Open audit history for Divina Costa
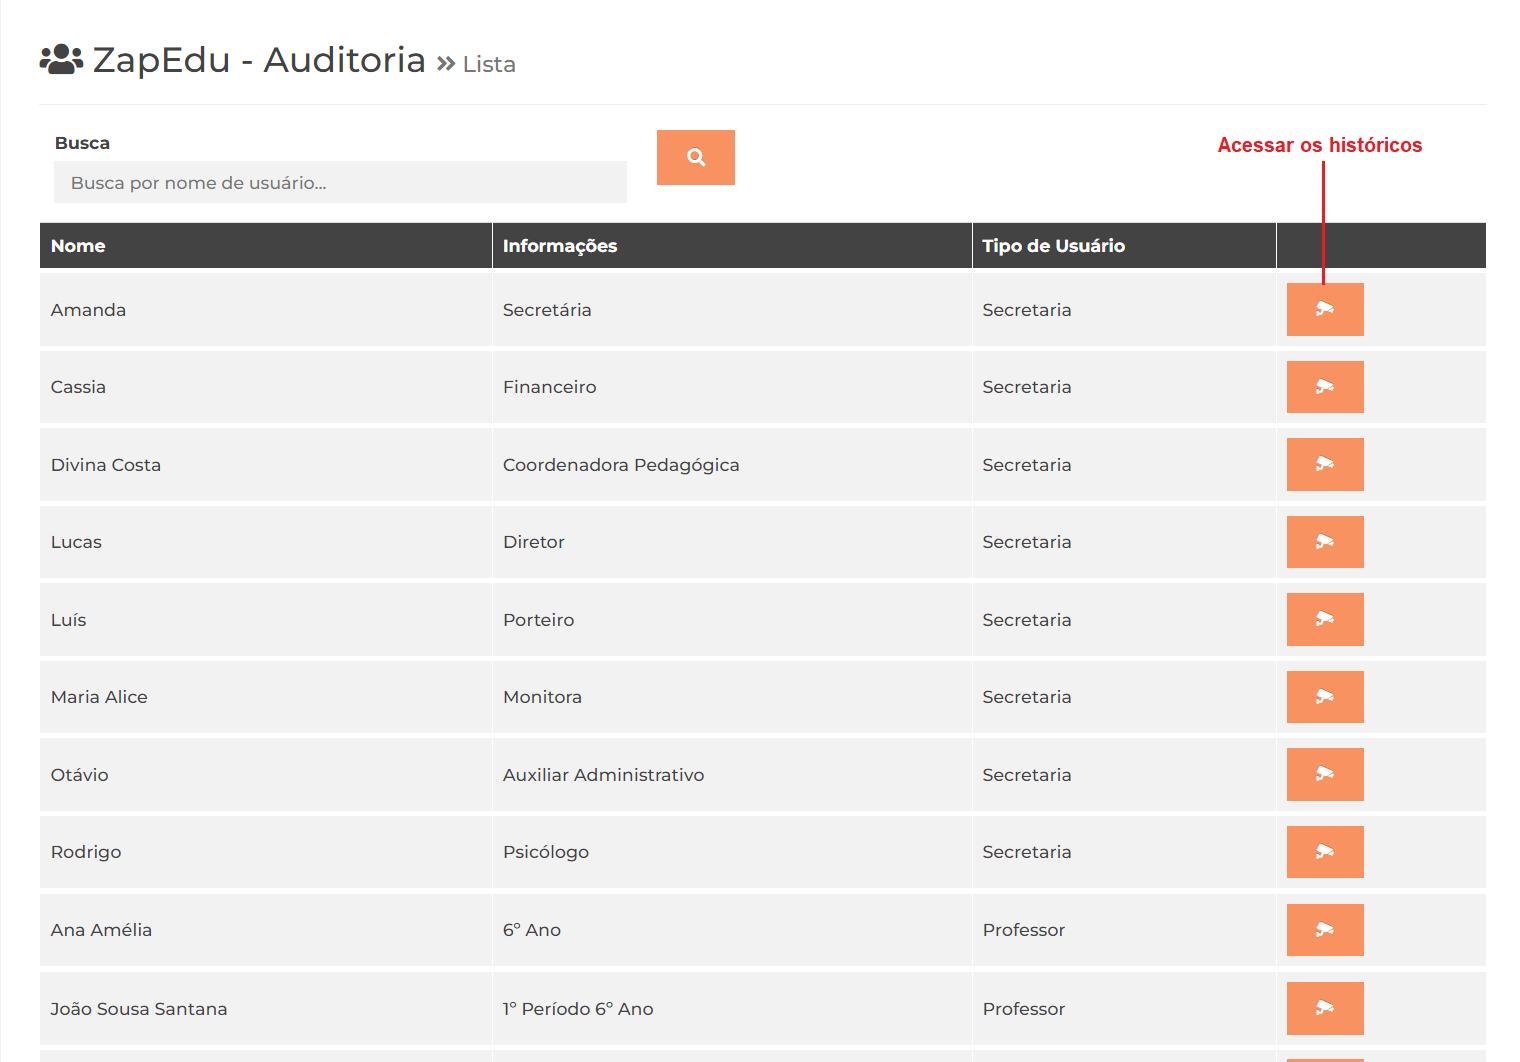The height and width of the screenshot is (1062, 1520). 1325,464
